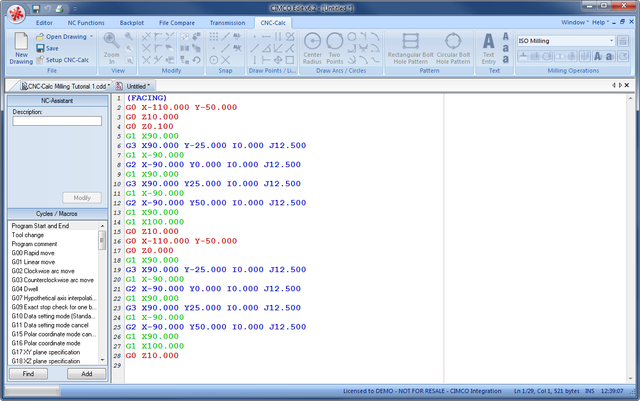Switch to the Transmission tab
The image size is (640, 401).
[227, 23]
